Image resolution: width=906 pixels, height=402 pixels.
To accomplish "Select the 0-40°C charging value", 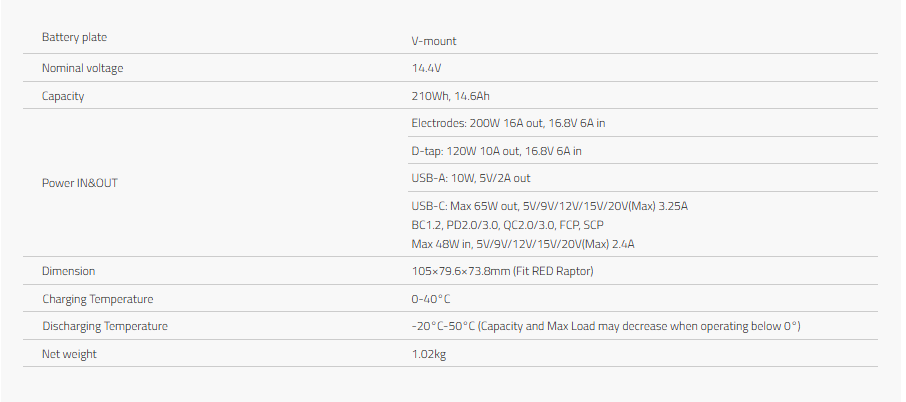I will 430,299.
